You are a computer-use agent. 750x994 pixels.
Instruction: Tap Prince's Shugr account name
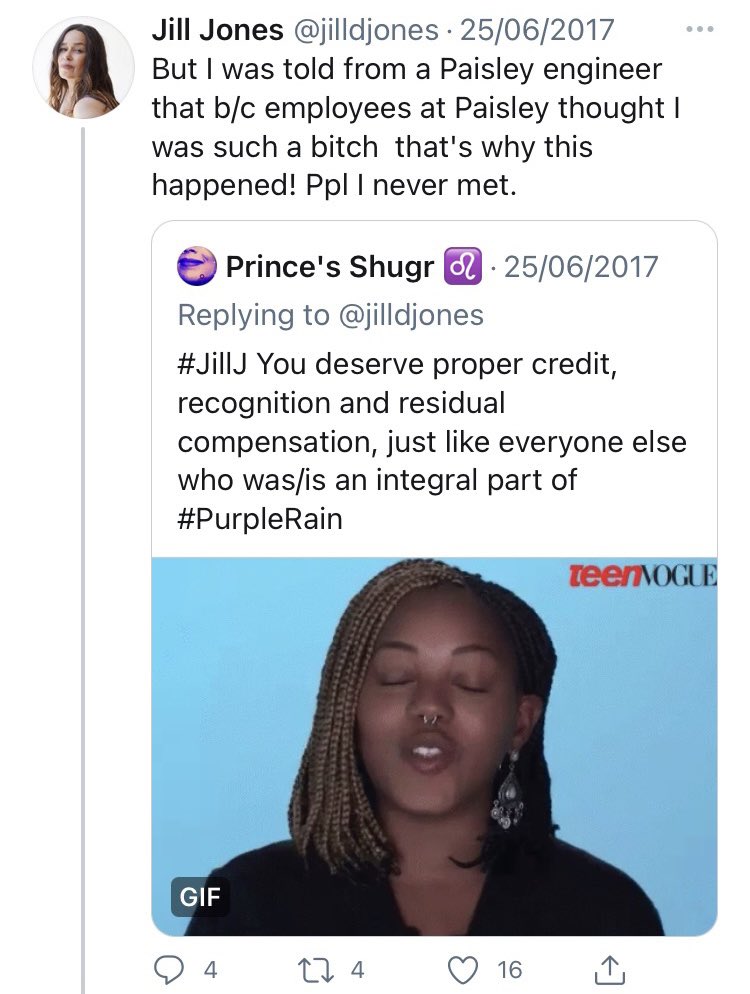click(330, 266)
